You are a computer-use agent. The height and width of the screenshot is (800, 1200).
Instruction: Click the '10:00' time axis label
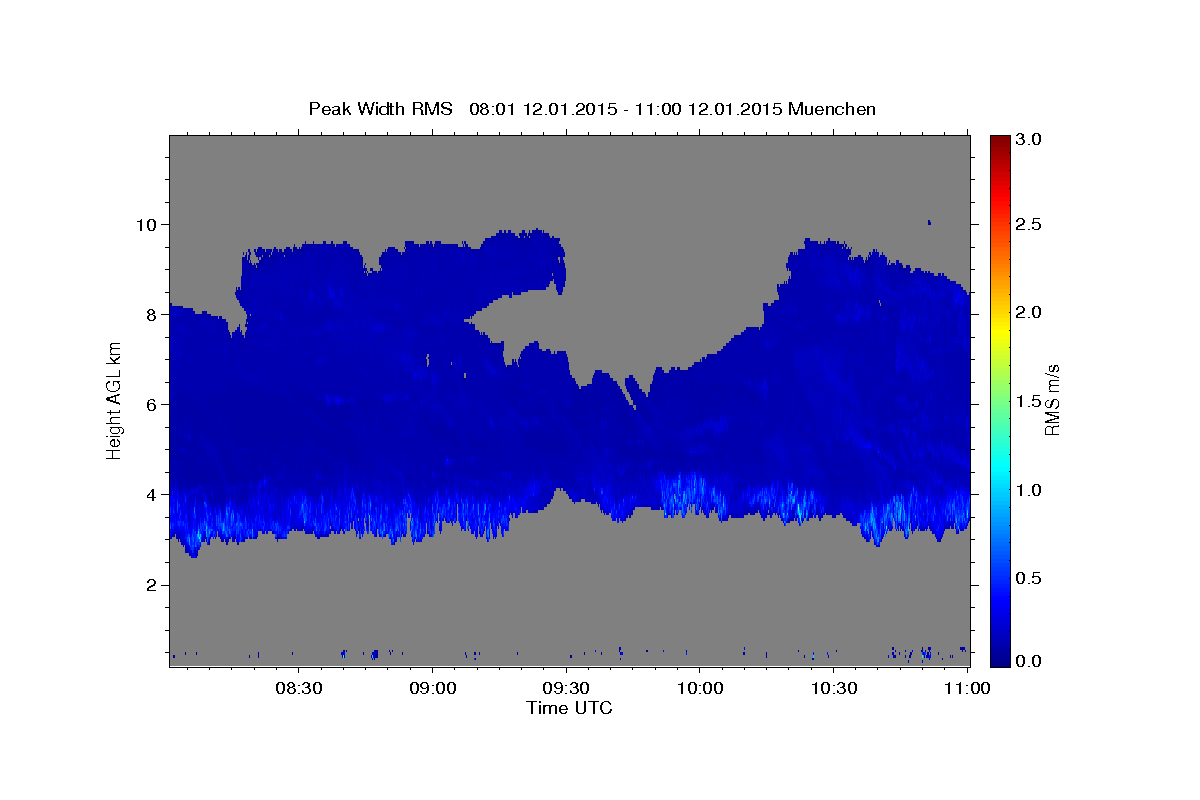coord(701,689)
